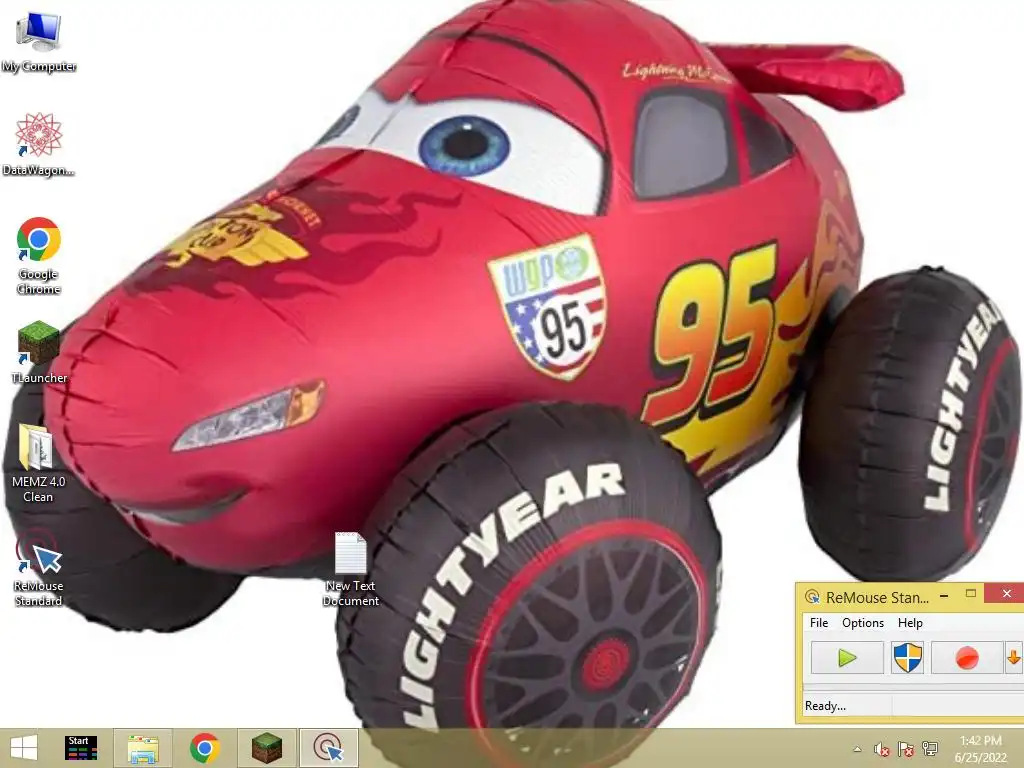The height and width of the screenshot is (768, 1024).
Task: Click the orange down arrow in ReMouse toolbar
Action: 1014,658
